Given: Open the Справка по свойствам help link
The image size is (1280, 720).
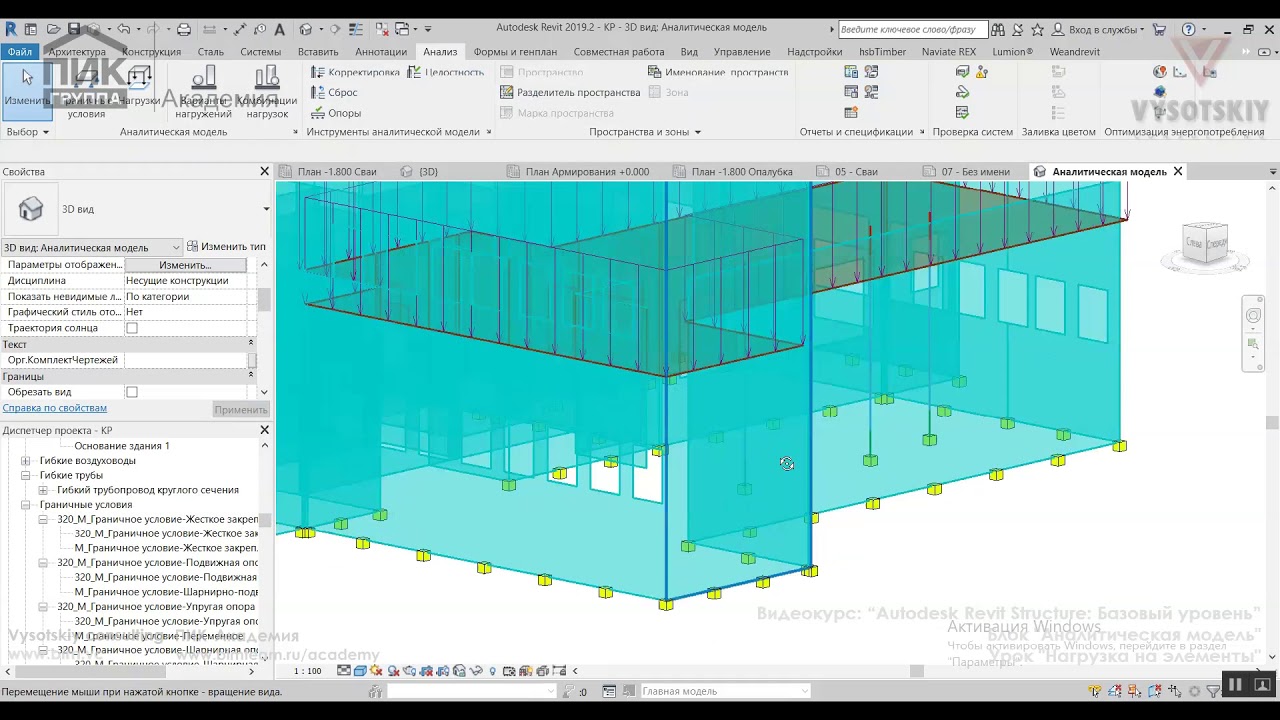Looking at the screenshot, I should click(54, 408).
